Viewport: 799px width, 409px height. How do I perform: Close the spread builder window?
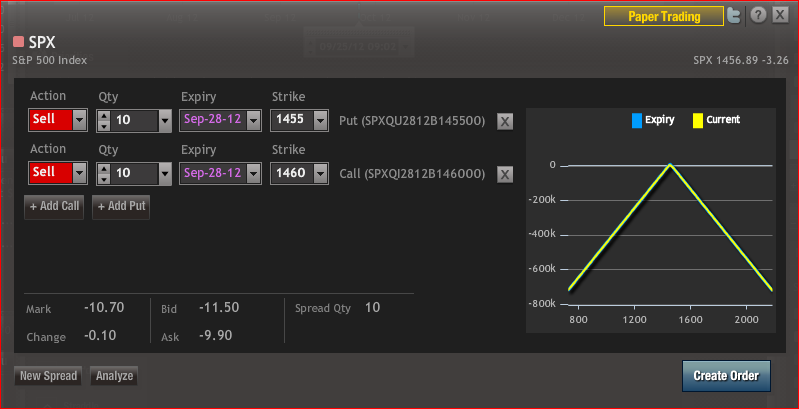click(x=781, y=16)
